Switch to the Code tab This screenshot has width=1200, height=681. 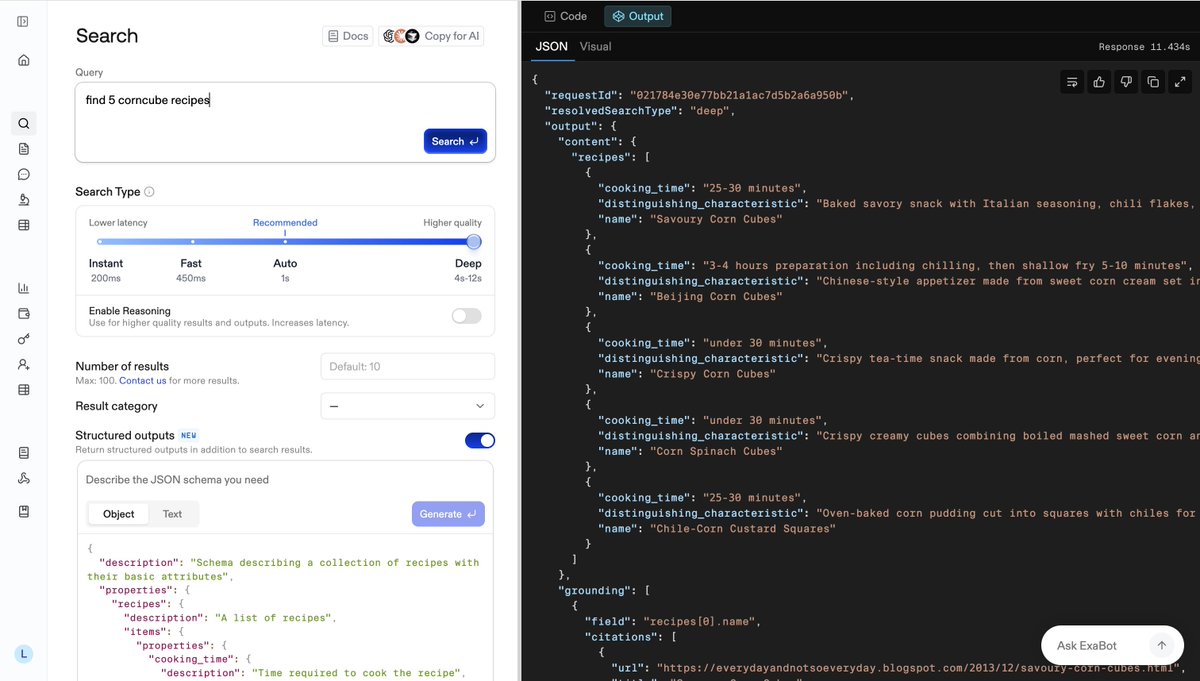click(x=566, y=16)
